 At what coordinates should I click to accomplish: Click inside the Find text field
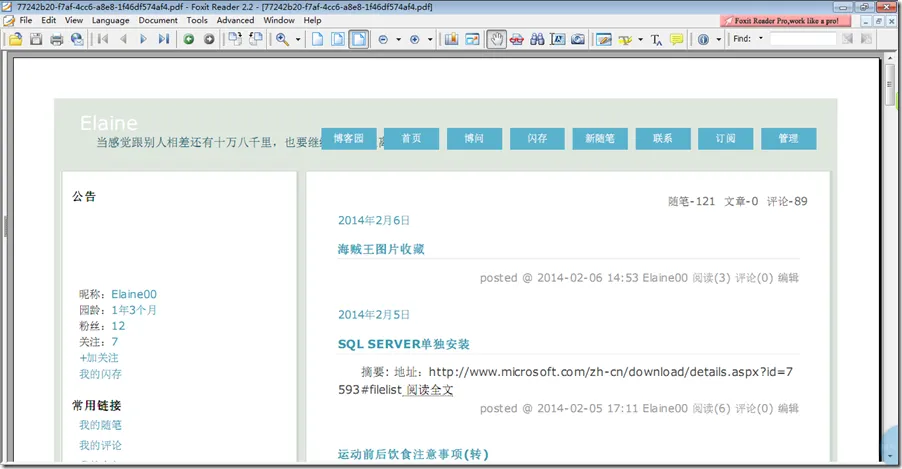pyautogui.click(x=802, y=39)
